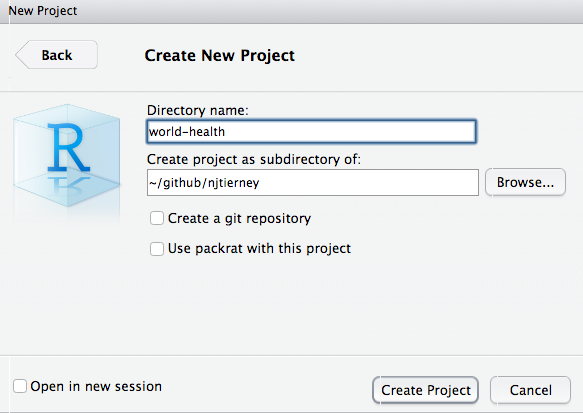Click the Create a git repository label text
This screenshot has height=413, width=583.
point(239,218)
